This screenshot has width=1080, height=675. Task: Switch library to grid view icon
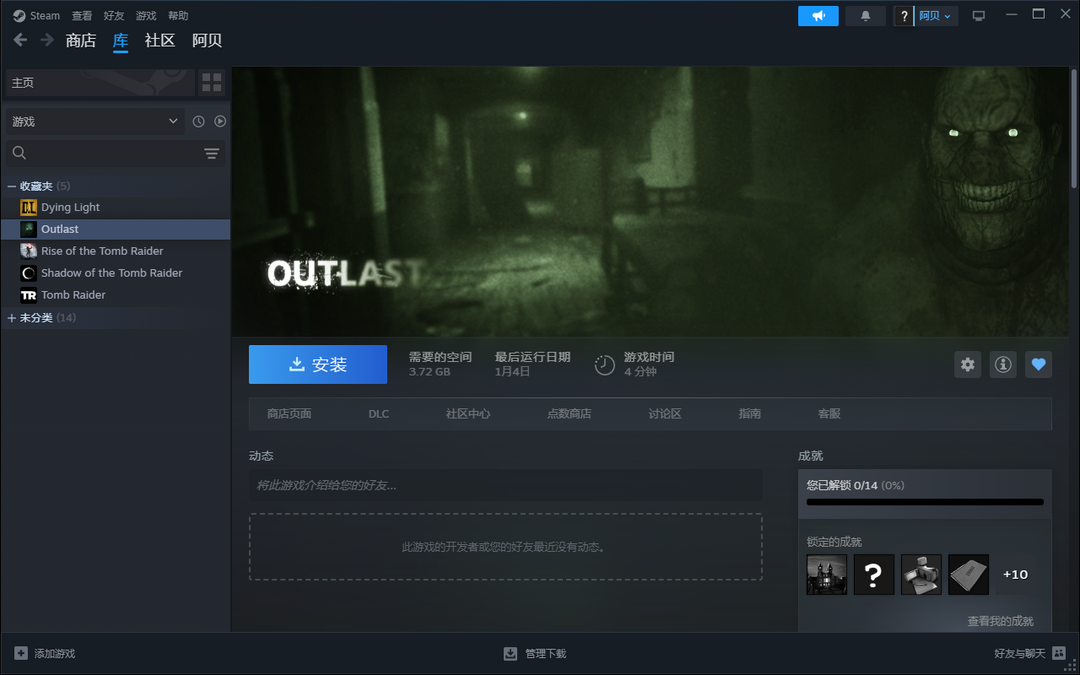(211, 82)
